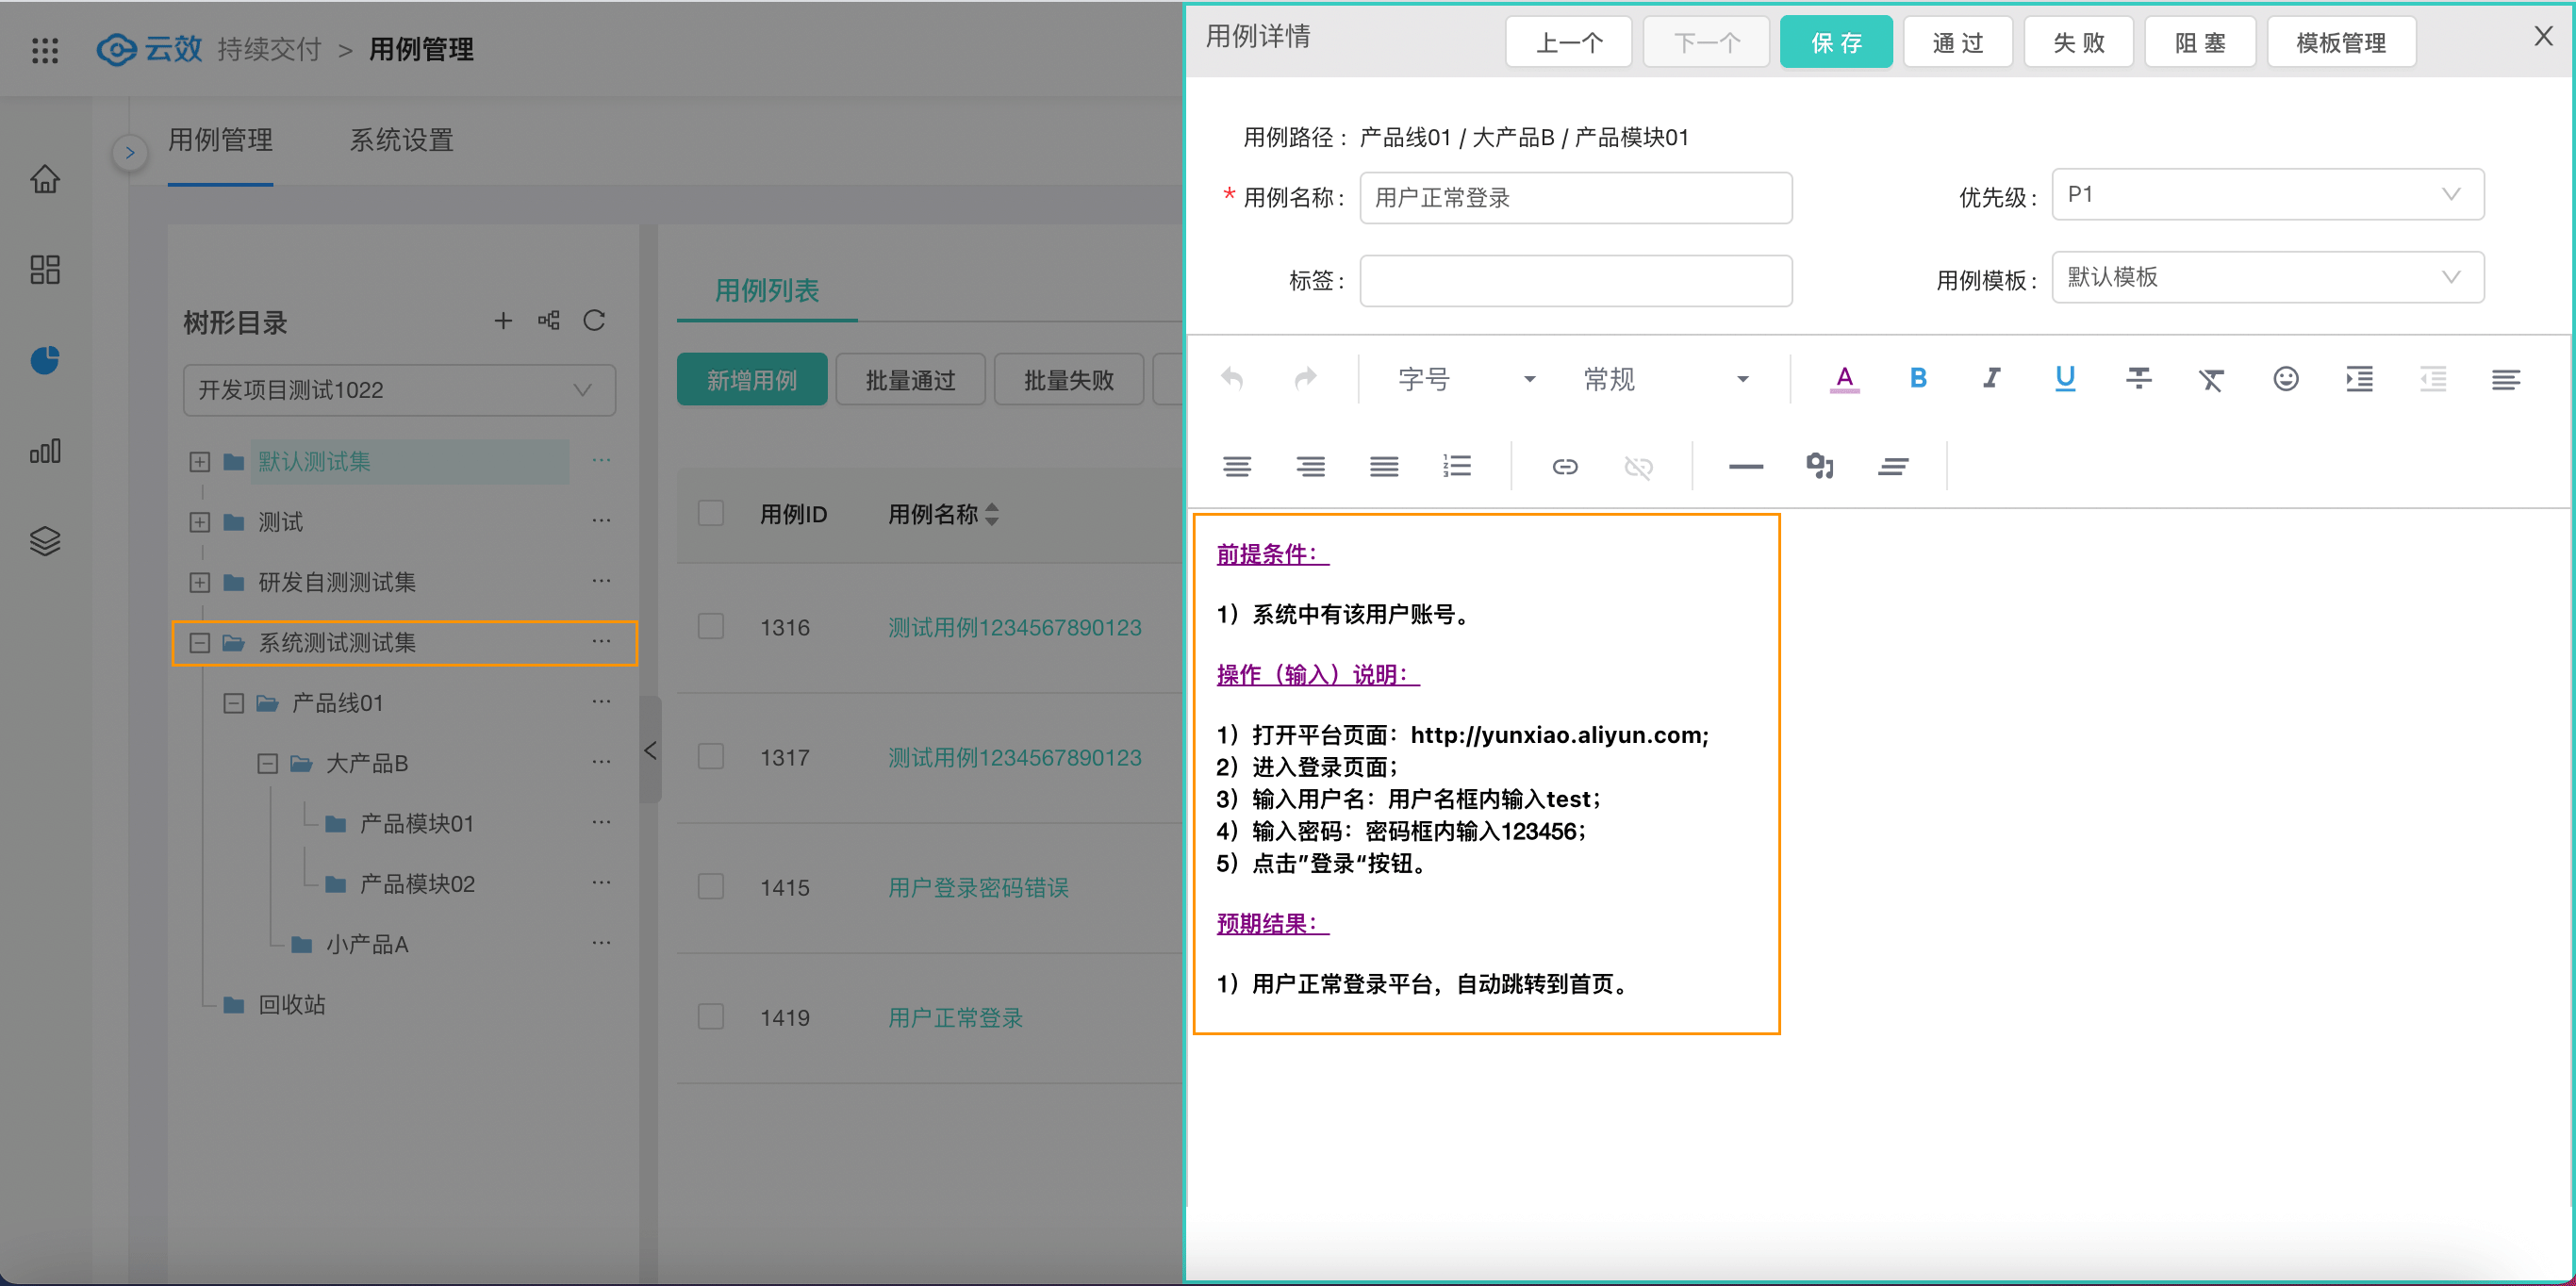
Task: Click the undo icon in editor toolbar
Action: tap(1232, 379)
